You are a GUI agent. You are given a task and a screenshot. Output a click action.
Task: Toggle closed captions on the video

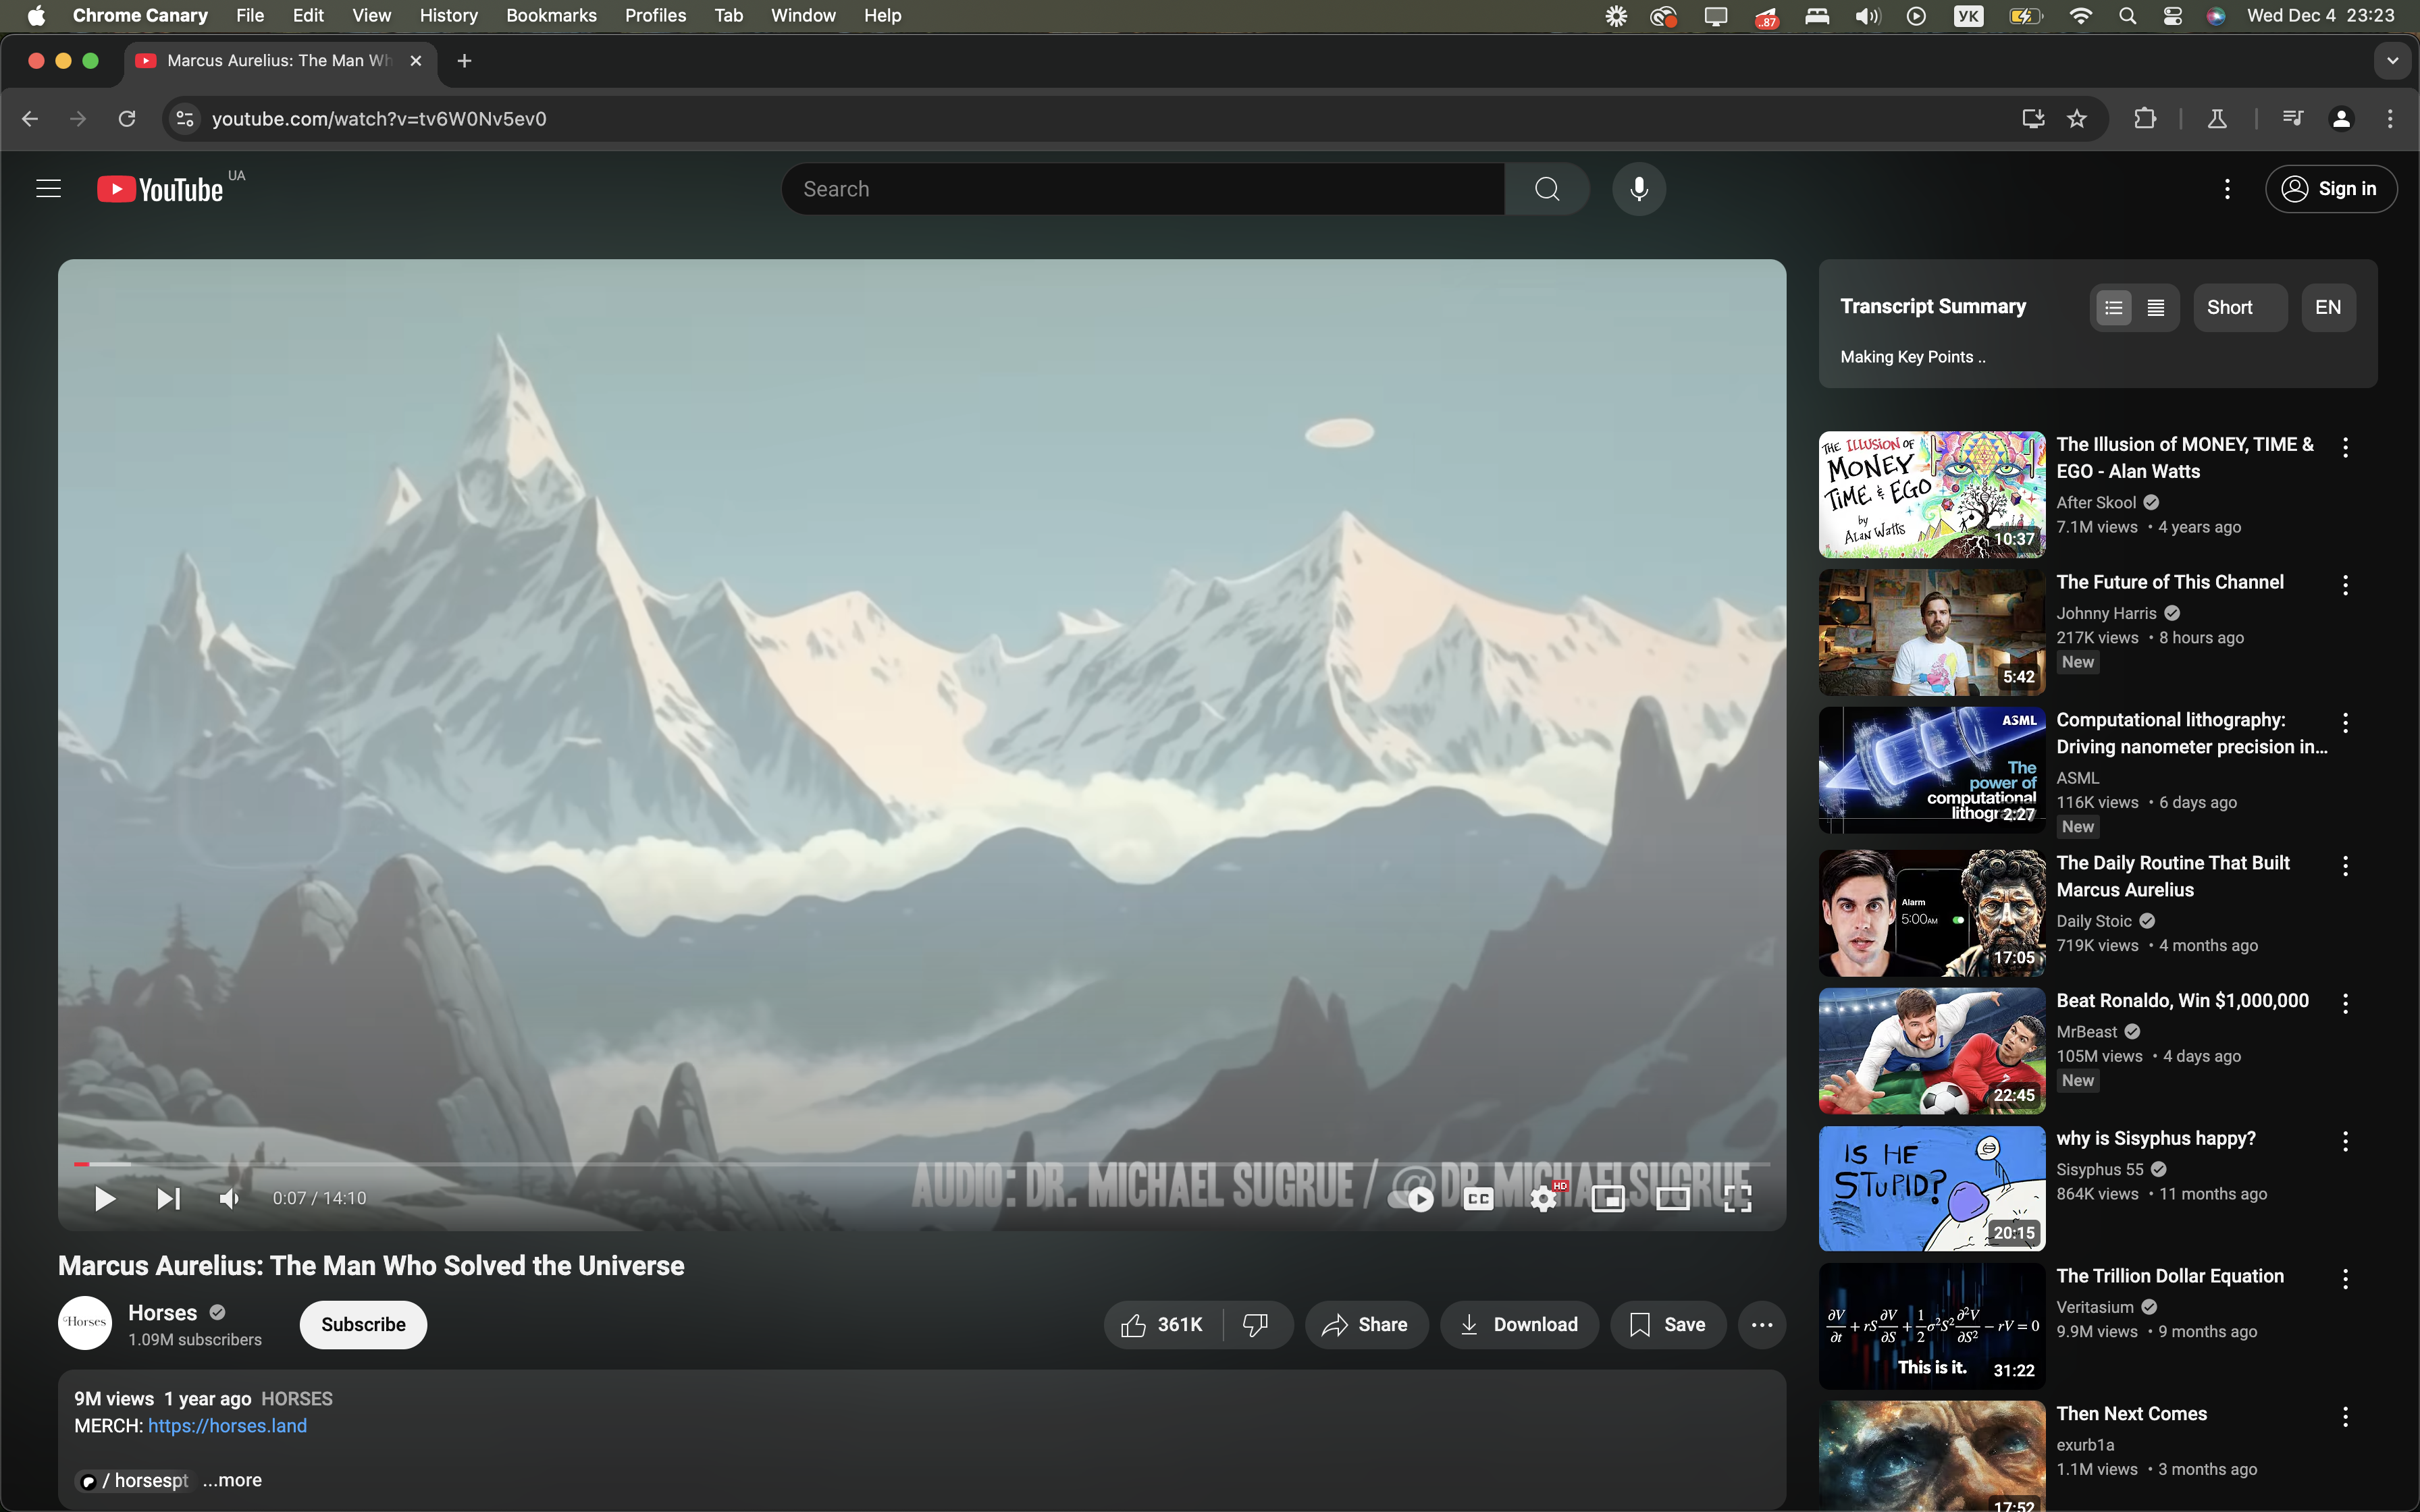(x=1478, y=1198)
